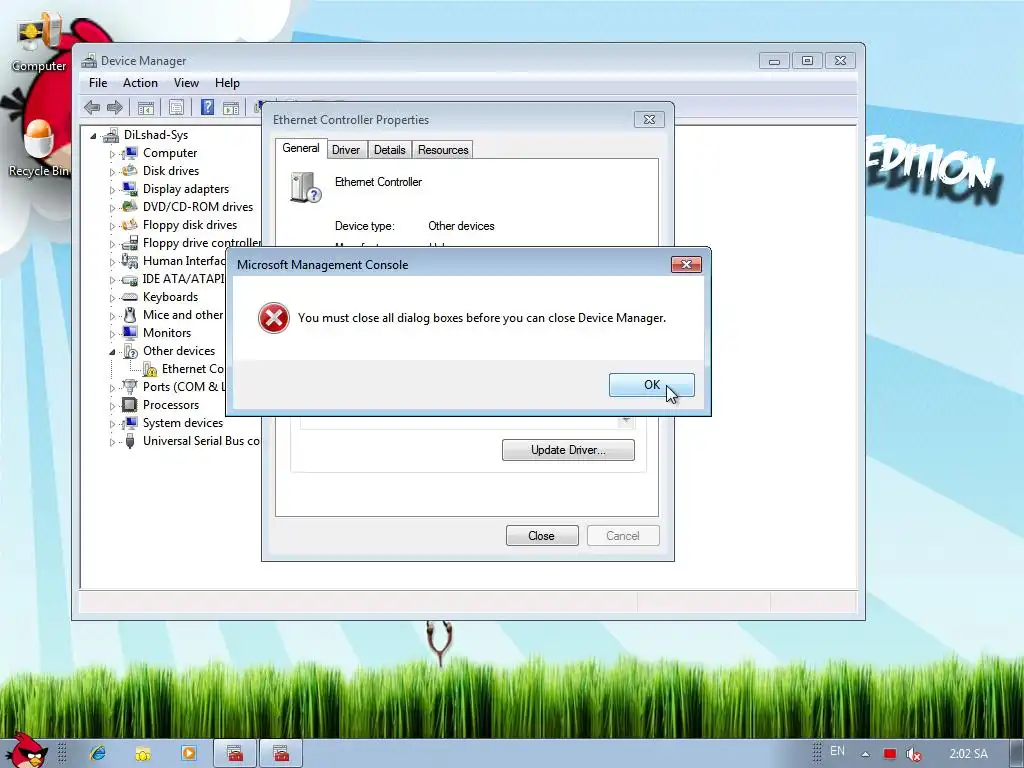Expand the Disk drives node
This screenshot has width=1024, height=768.
point(112,172)
